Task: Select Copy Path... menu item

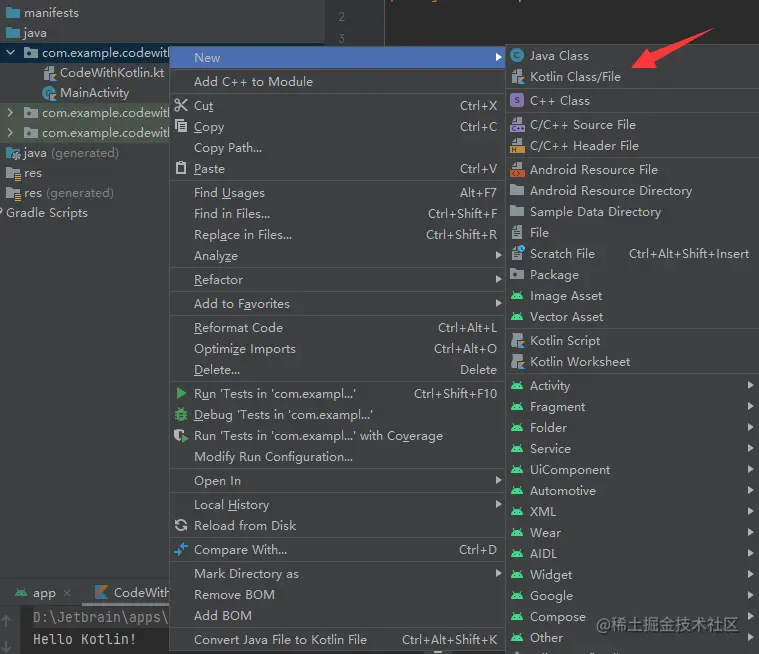Action: (337, 148)
